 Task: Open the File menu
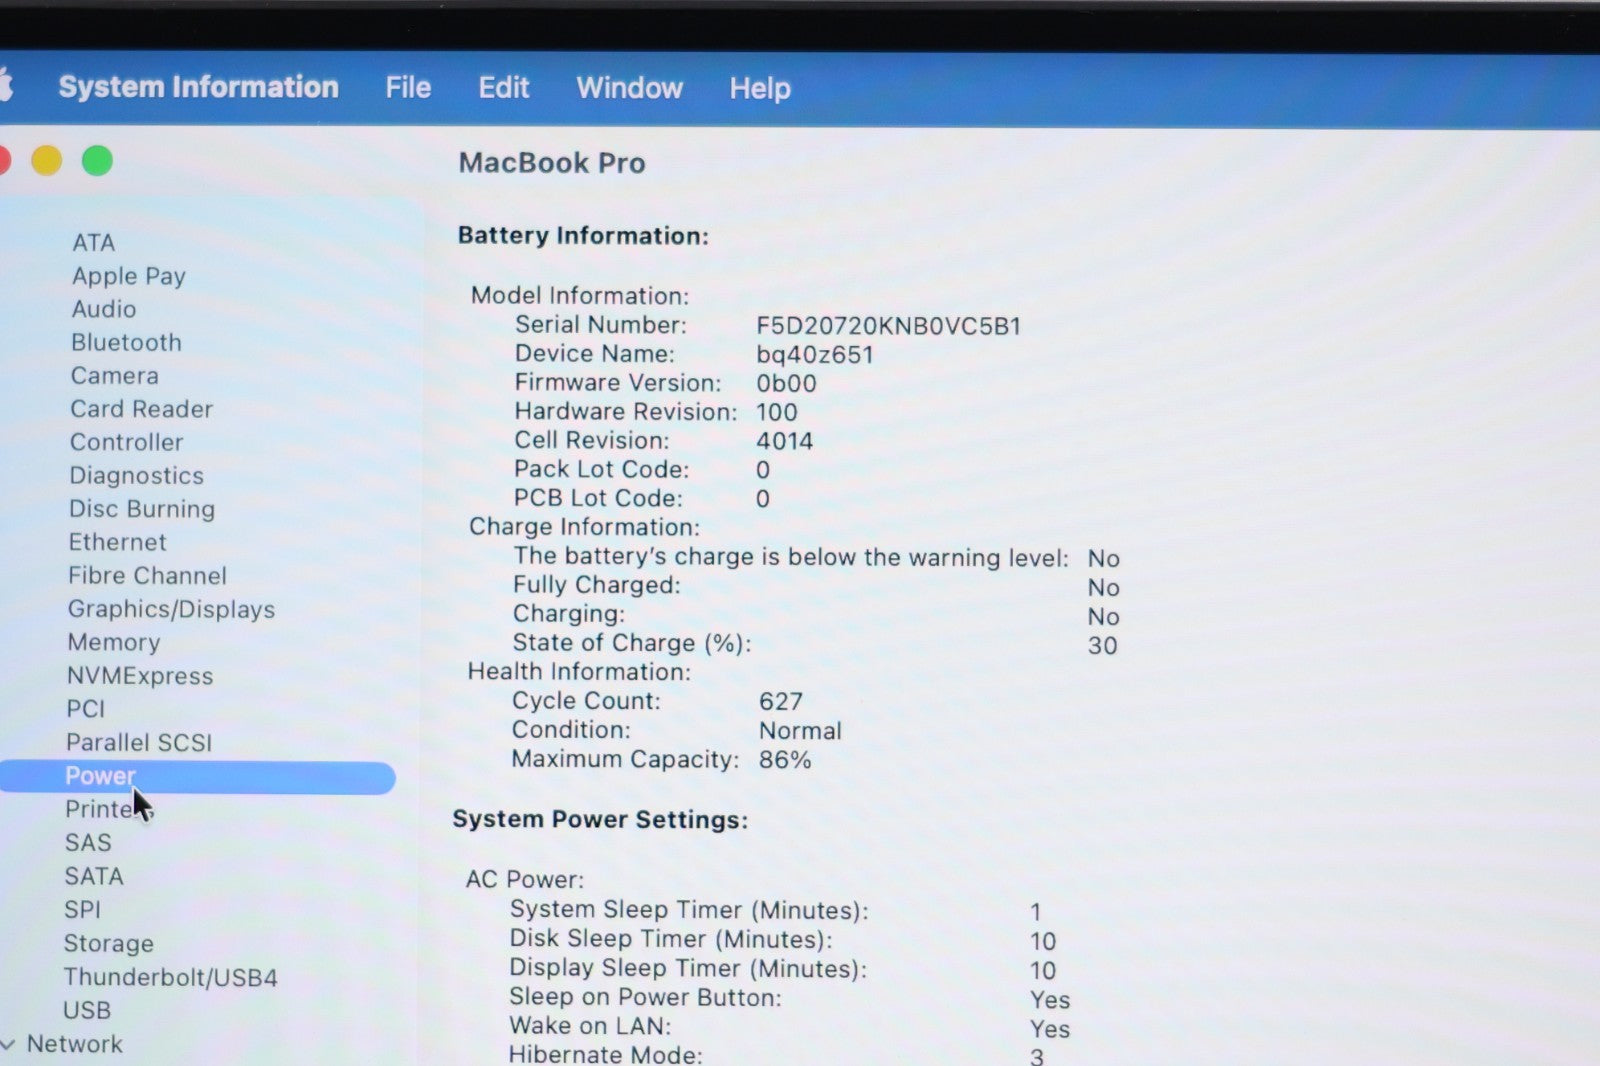click(408, 88)
